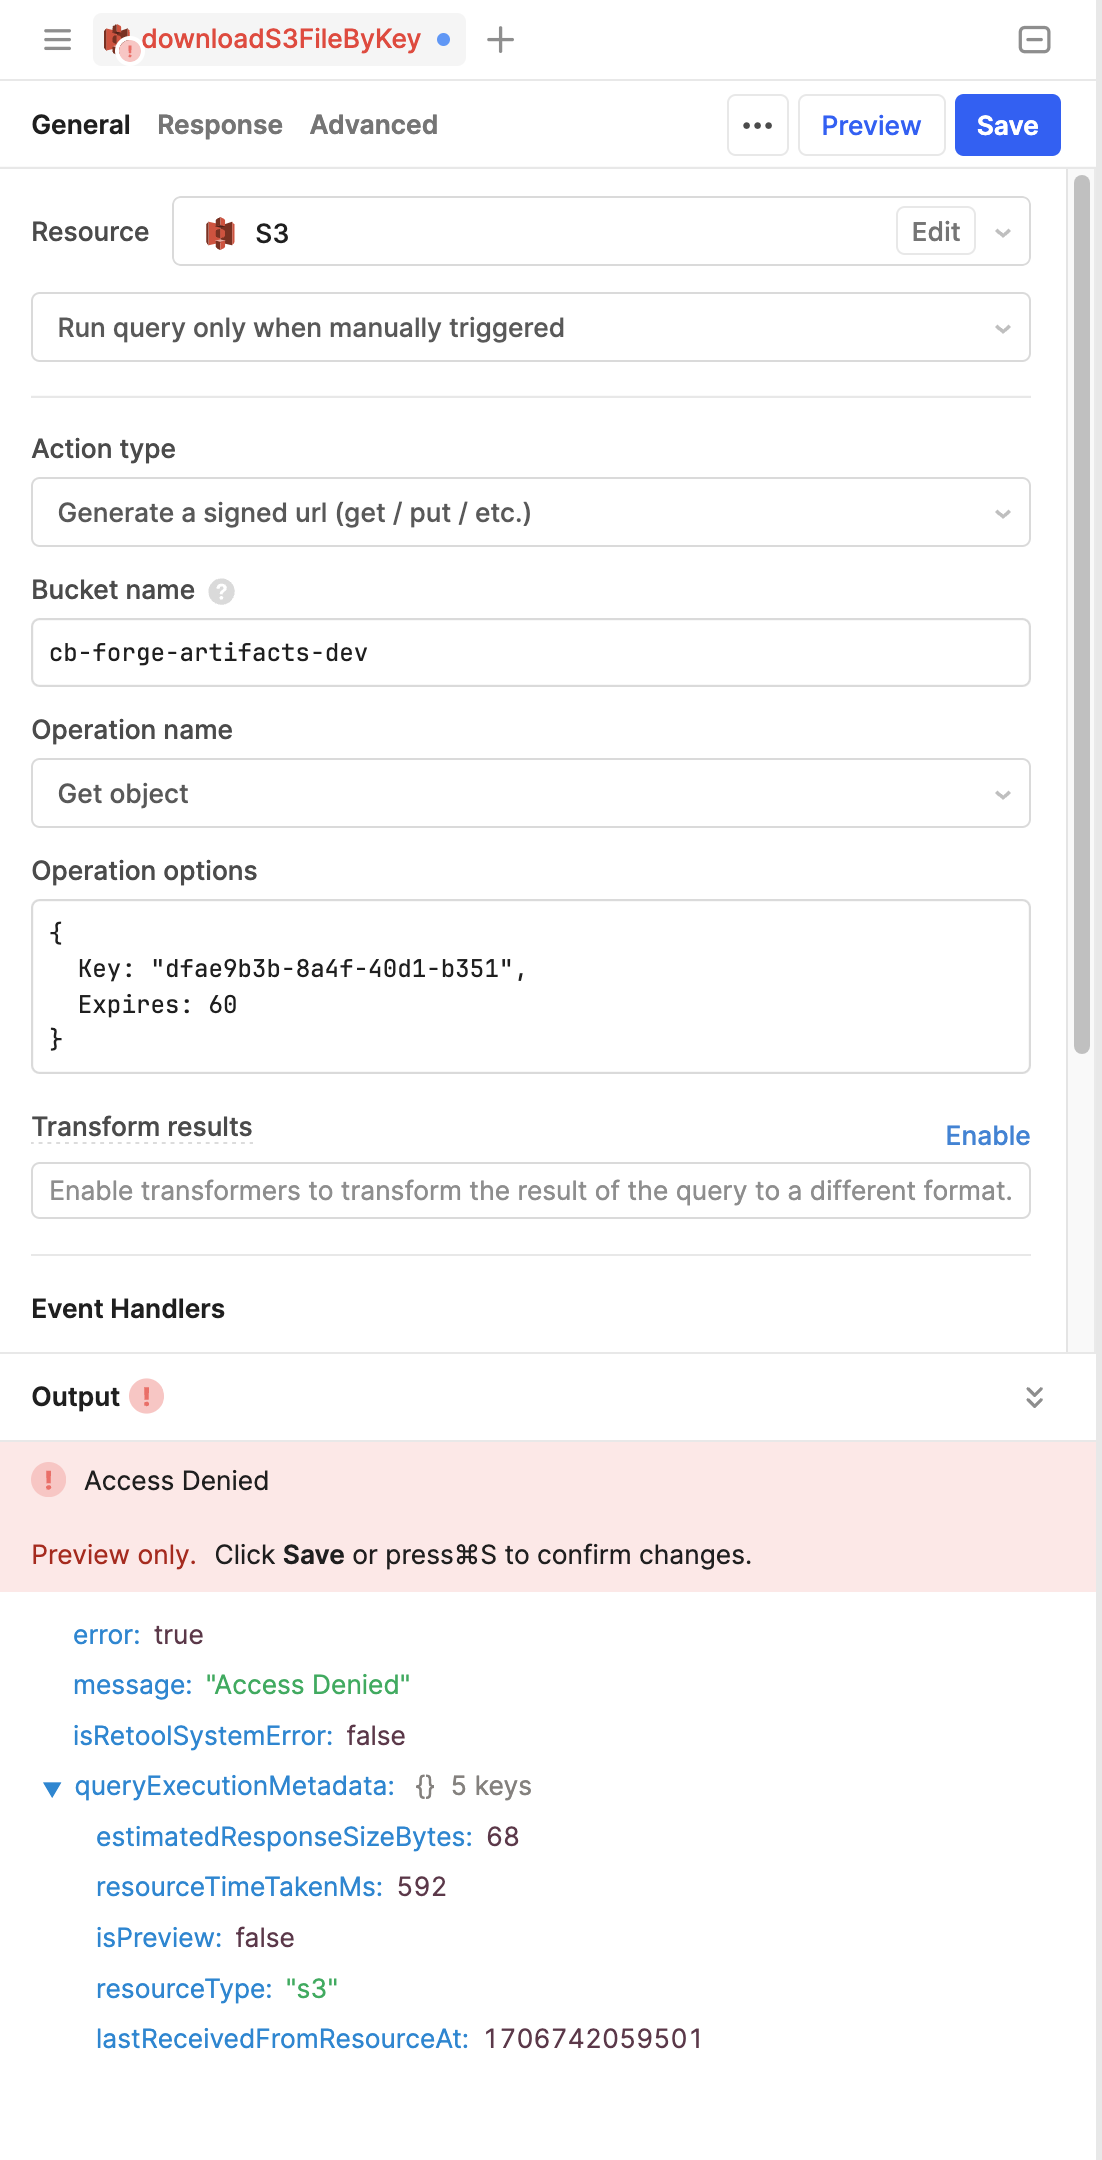
Task: Click the minimize panel icon at top right
Action: [1034, 40]
